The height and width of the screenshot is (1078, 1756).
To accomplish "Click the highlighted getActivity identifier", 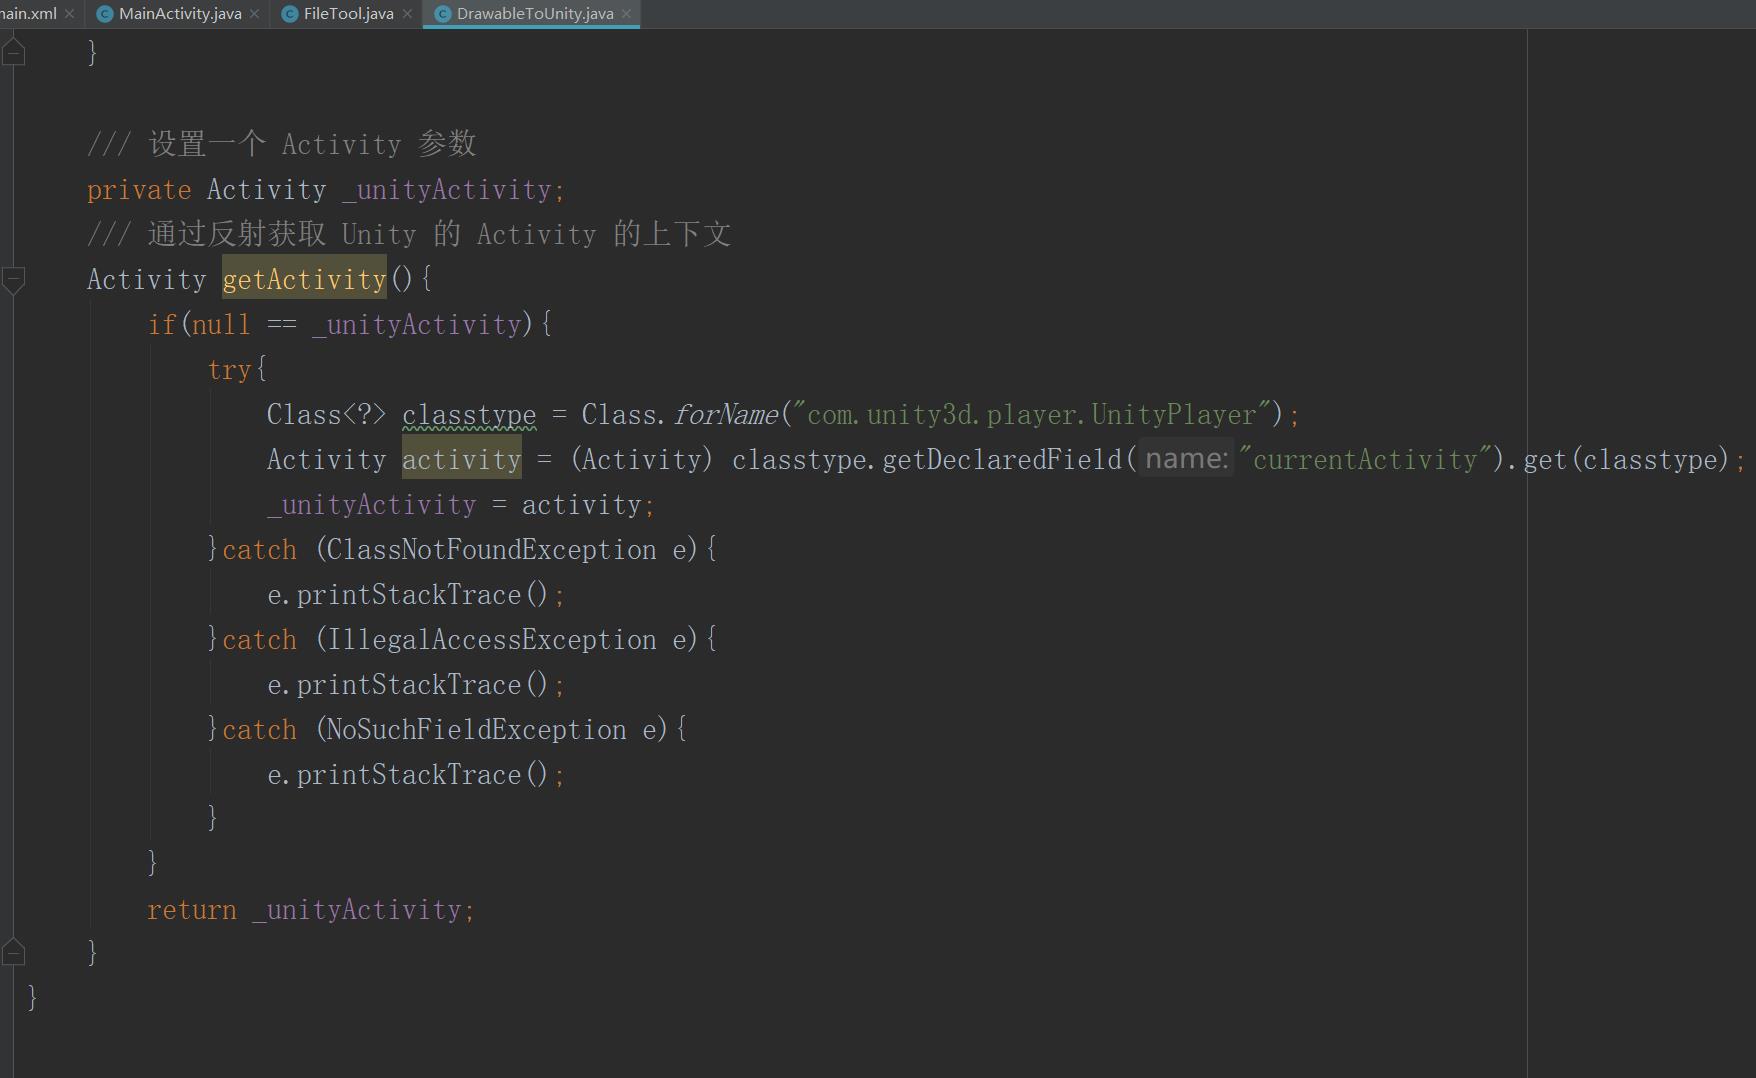I will [x=303, y=279].
